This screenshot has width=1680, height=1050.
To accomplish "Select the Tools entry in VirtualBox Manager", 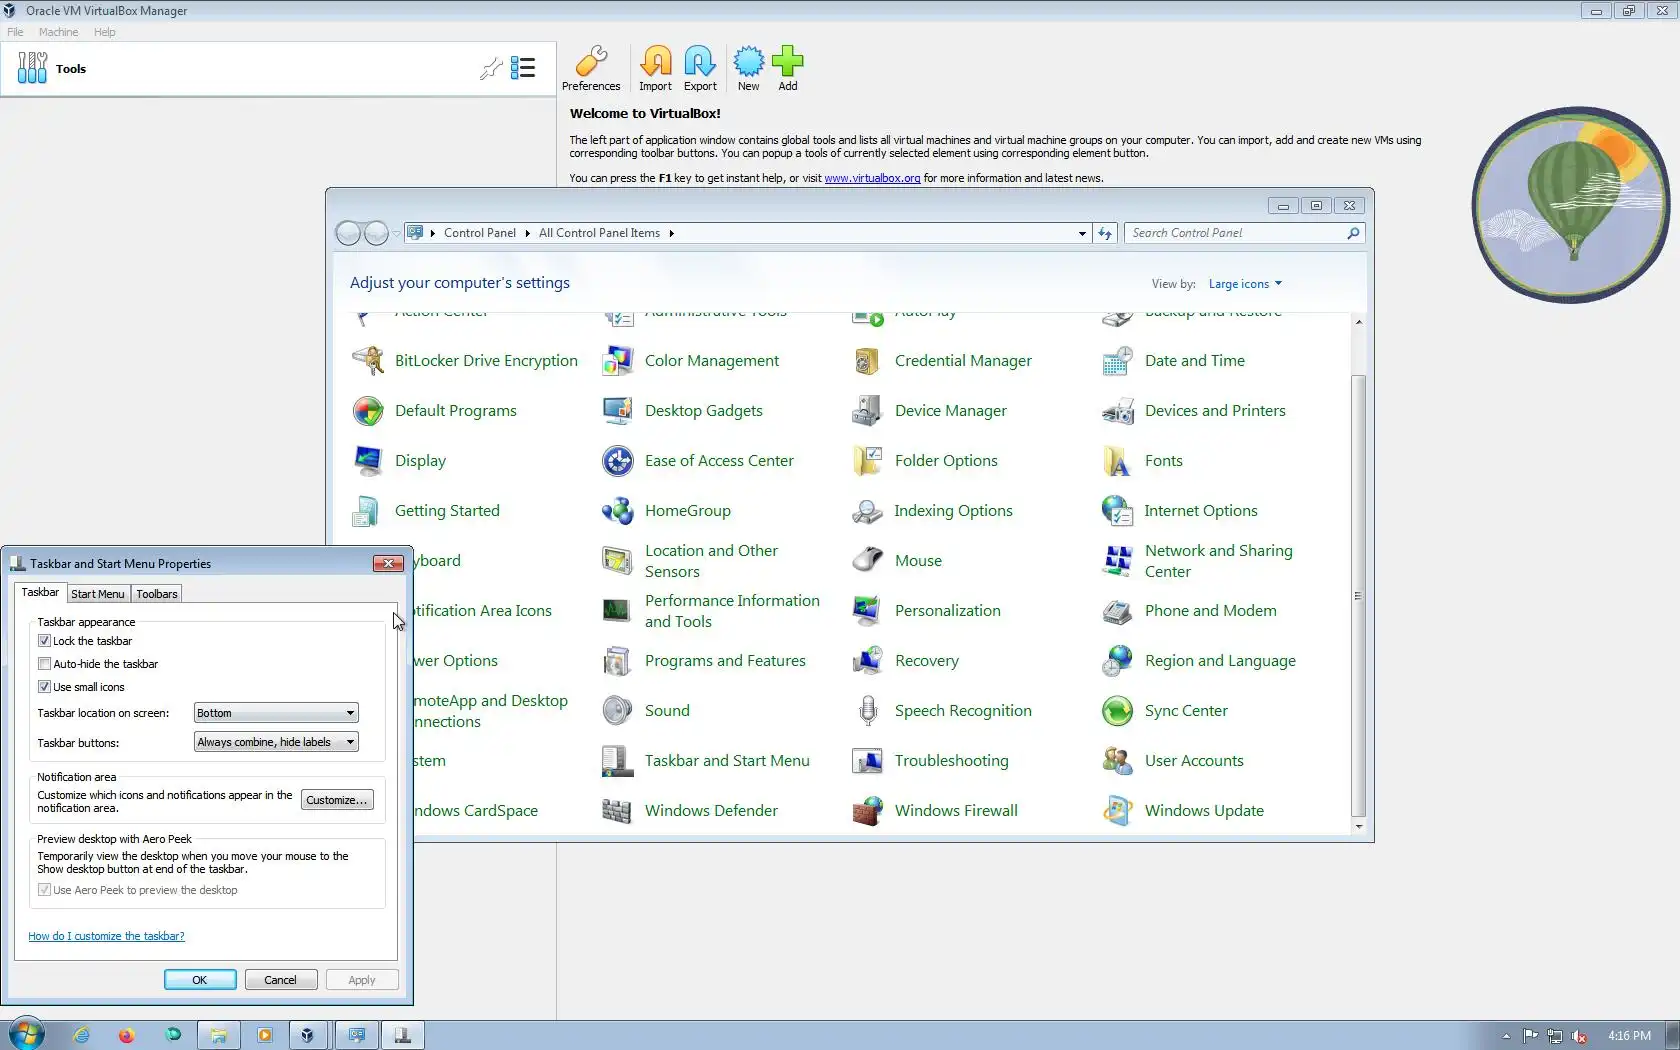I will [278, 69].
